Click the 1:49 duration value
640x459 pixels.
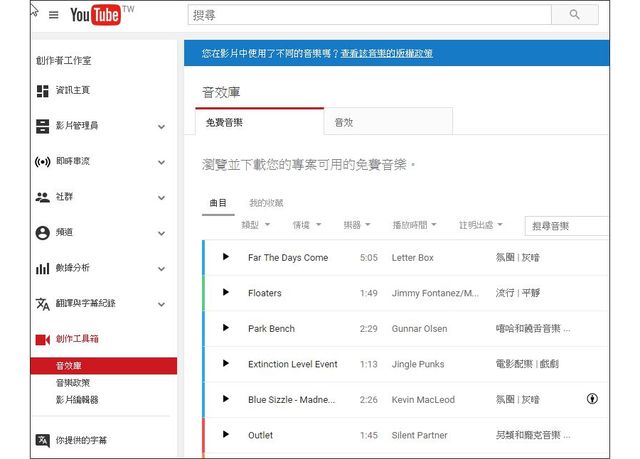(369, 293)
